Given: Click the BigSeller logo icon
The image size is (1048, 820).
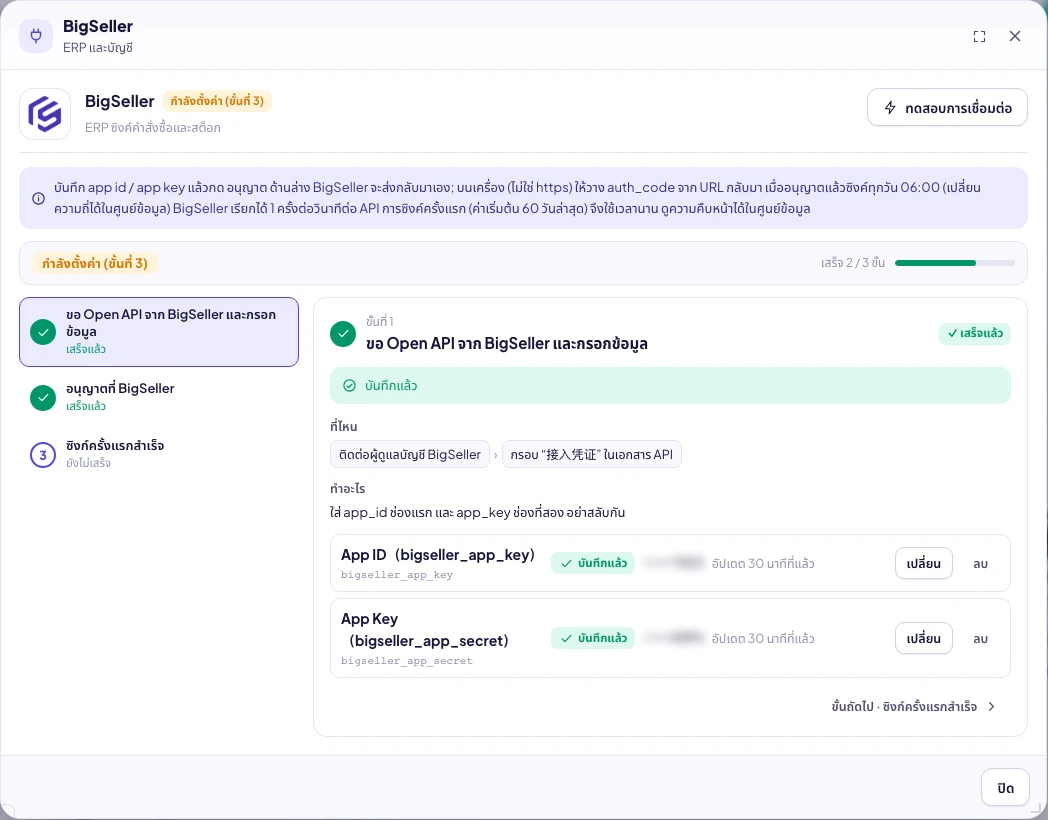Looking at the screenshot, I should coord(45,114).
